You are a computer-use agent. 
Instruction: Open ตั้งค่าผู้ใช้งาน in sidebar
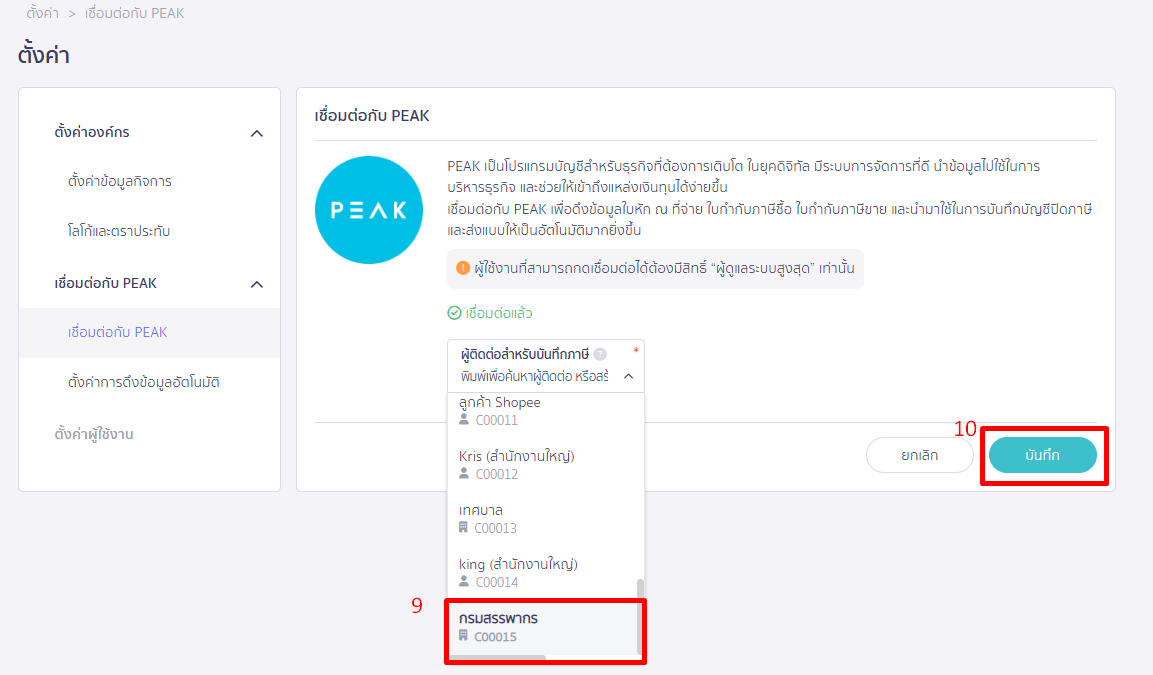94,434
